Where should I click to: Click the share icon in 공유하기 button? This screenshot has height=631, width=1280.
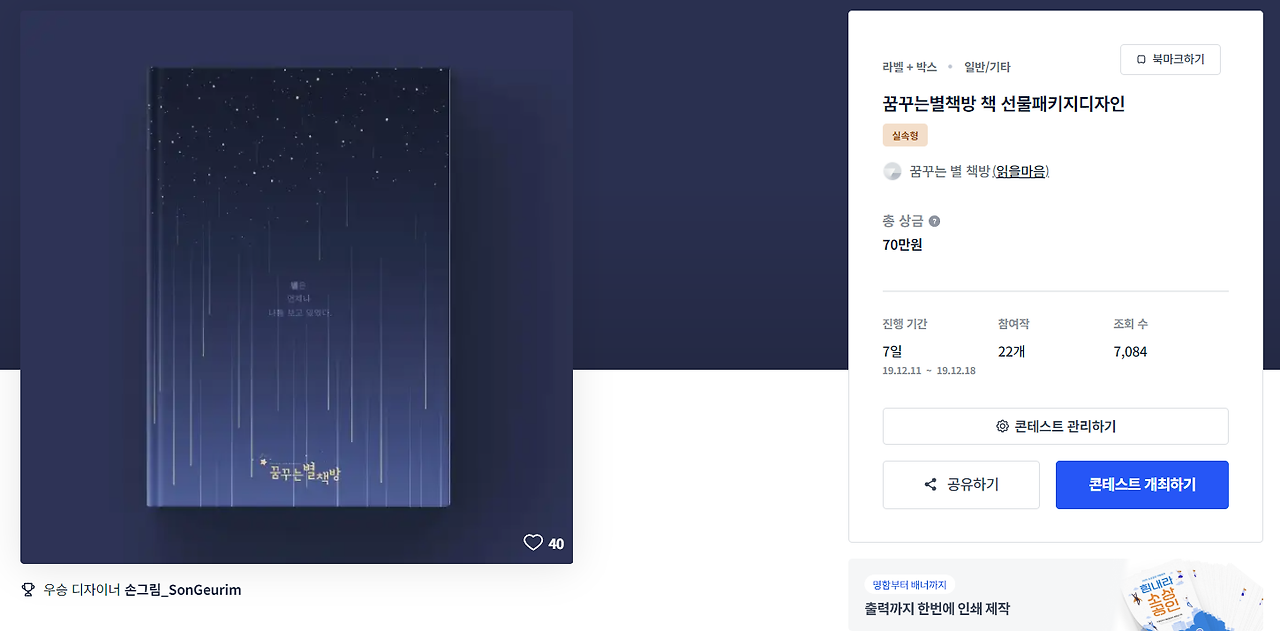[x=931, y=485]
